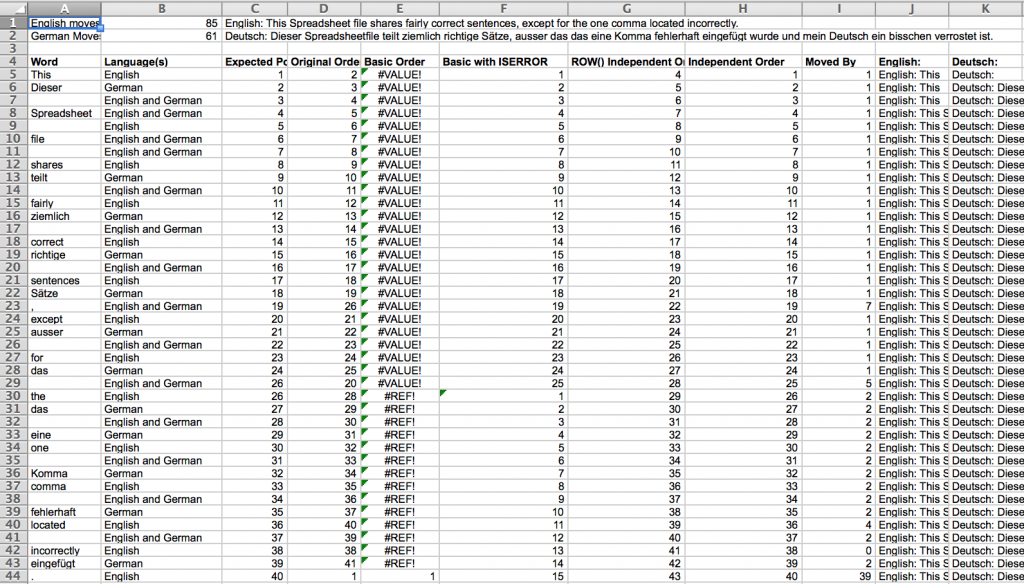The height and width of the screenshot is (584, 1024).
Task: Click Moved By value 7 in row 23
Action: pos(839,306)
